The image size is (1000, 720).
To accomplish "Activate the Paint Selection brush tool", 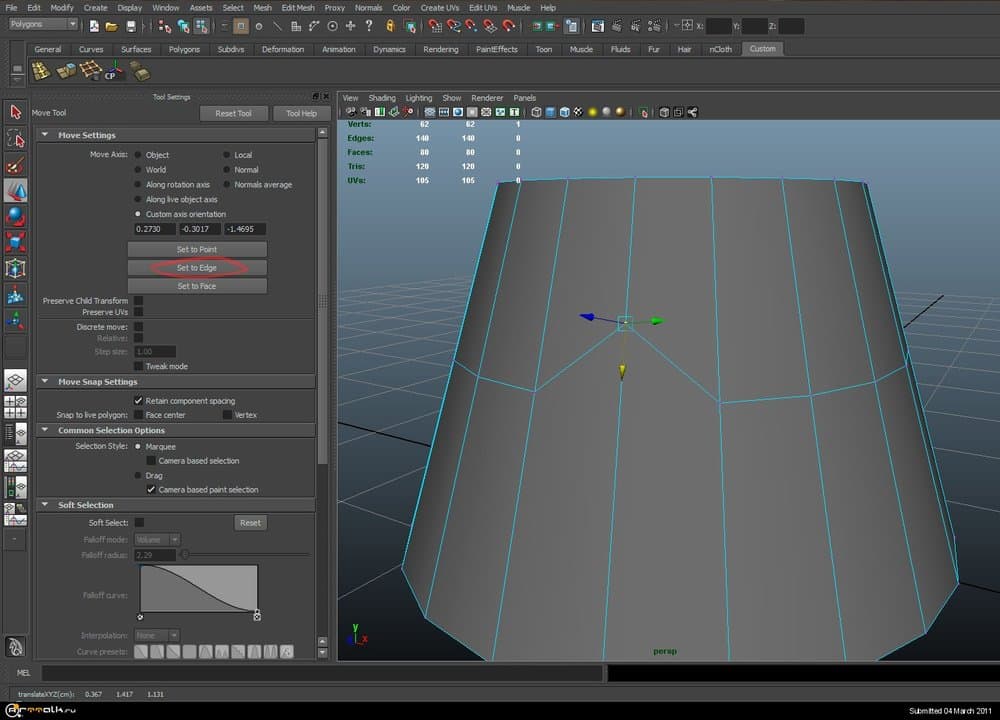I will click(15, 165).
